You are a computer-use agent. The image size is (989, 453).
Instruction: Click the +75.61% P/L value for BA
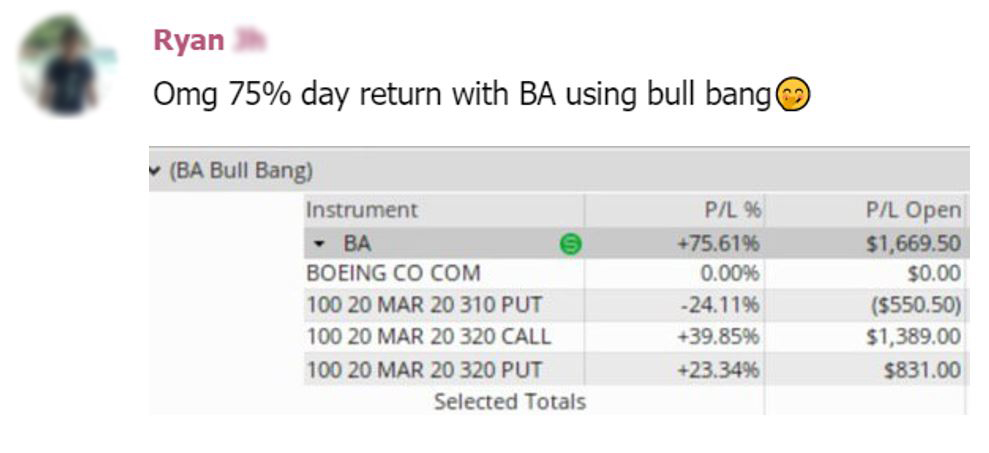pos(718,244)
